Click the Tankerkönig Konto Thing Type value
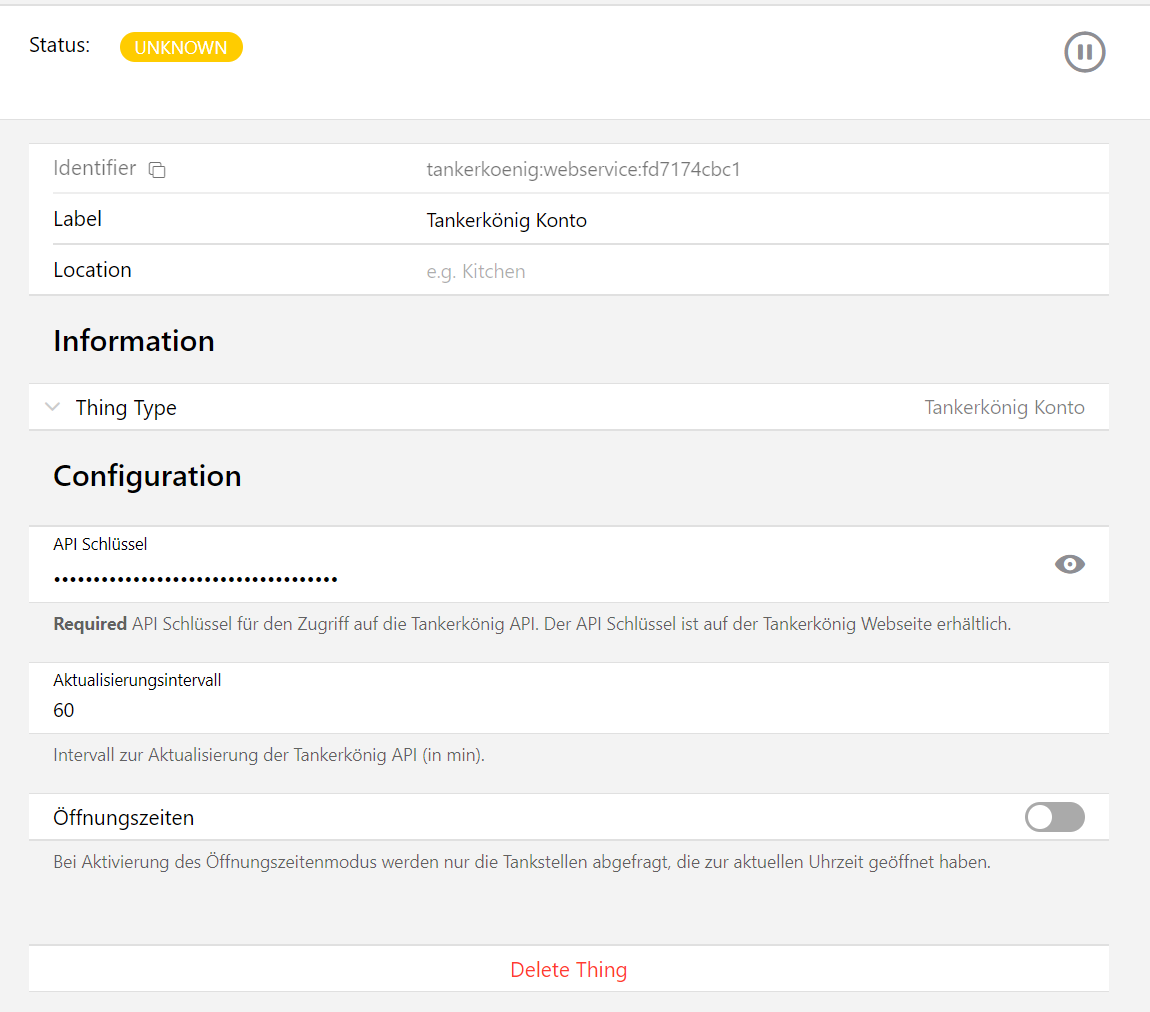1150x1012 pixels. coord(1004,407)
